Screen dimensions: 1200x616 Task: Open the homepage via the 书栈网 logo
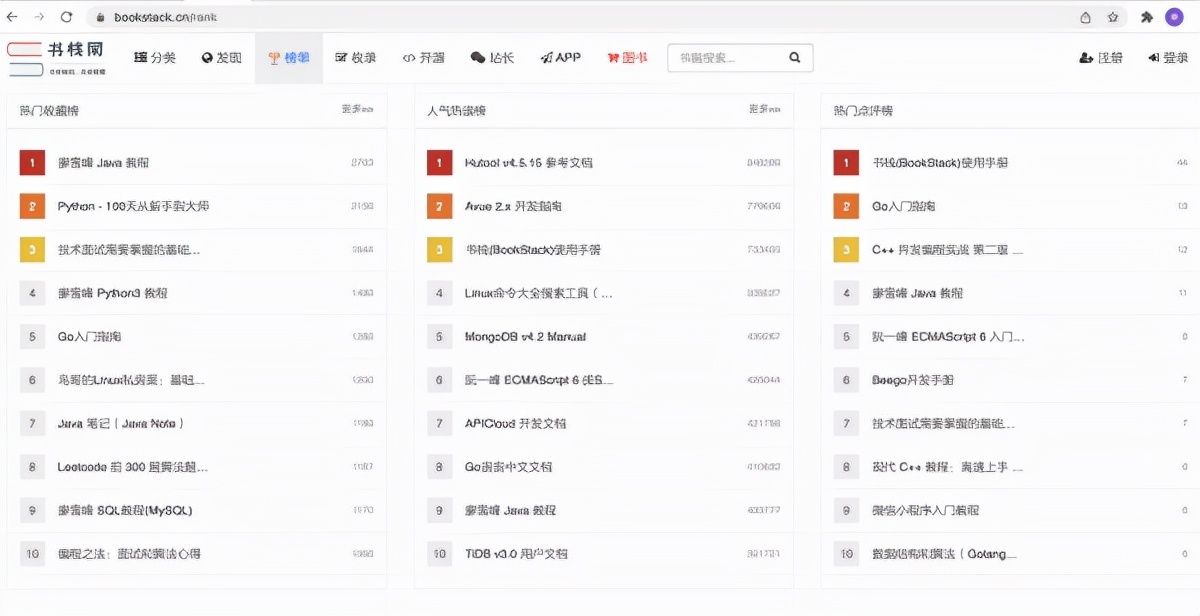point(55,57)
